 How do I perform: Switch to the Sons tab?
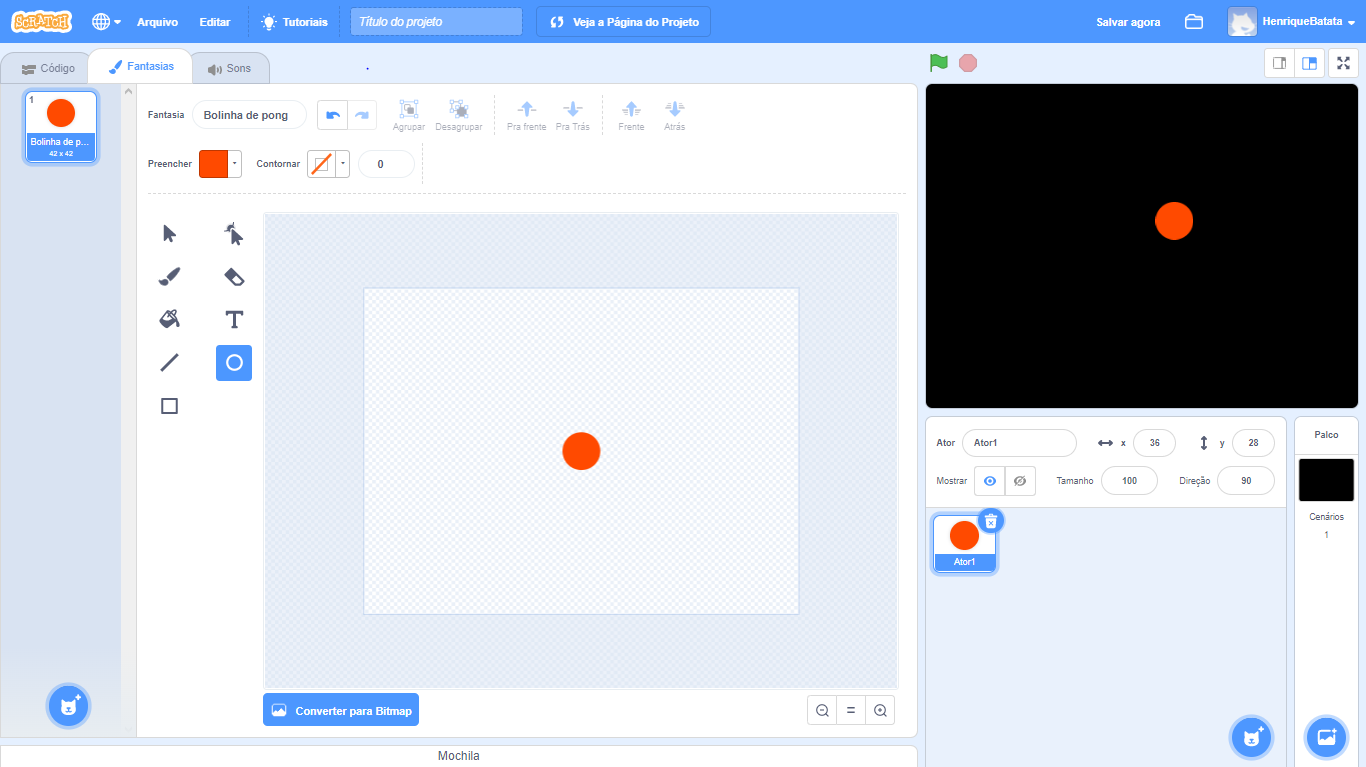click(x=229, y=68)
